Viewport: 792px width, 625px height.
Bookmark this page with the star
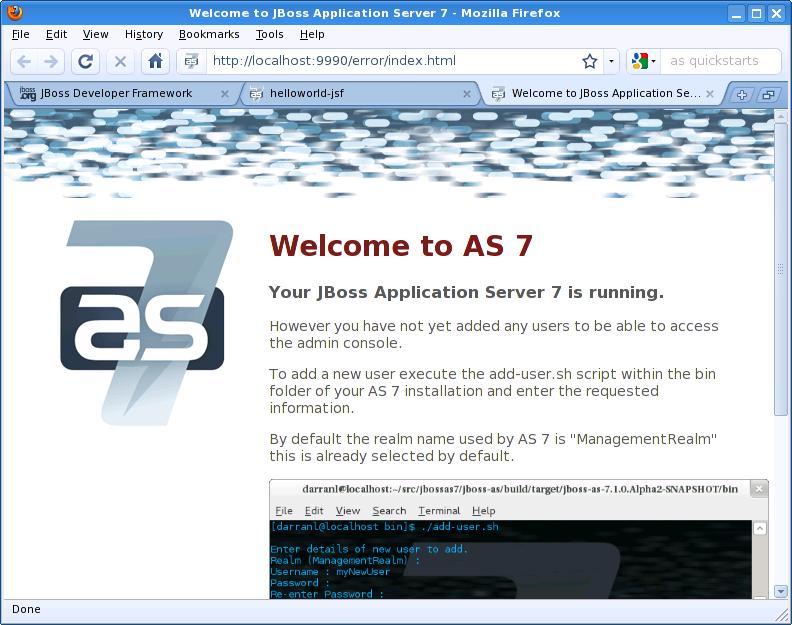(589, 62)
